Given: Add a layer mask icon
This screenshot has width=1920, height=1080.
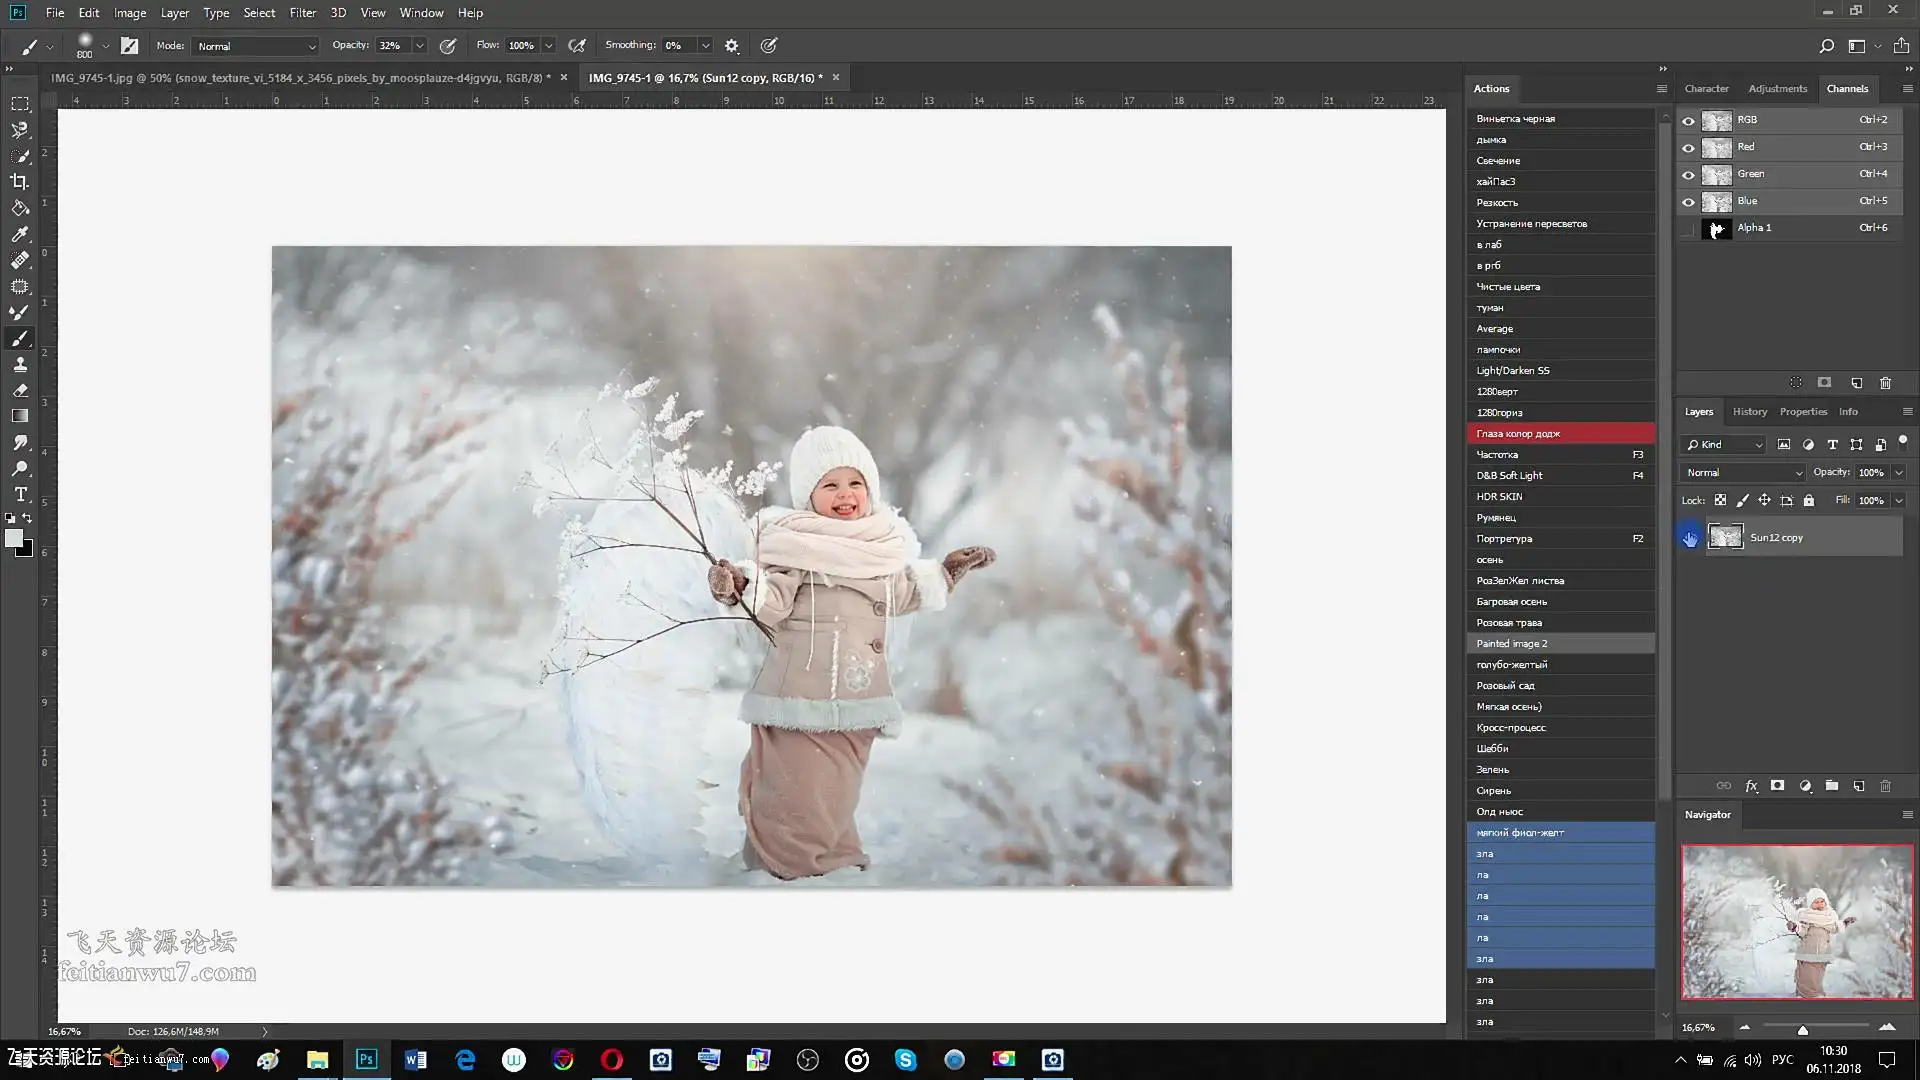Looking at the screenshot, I should point(1777,786).
